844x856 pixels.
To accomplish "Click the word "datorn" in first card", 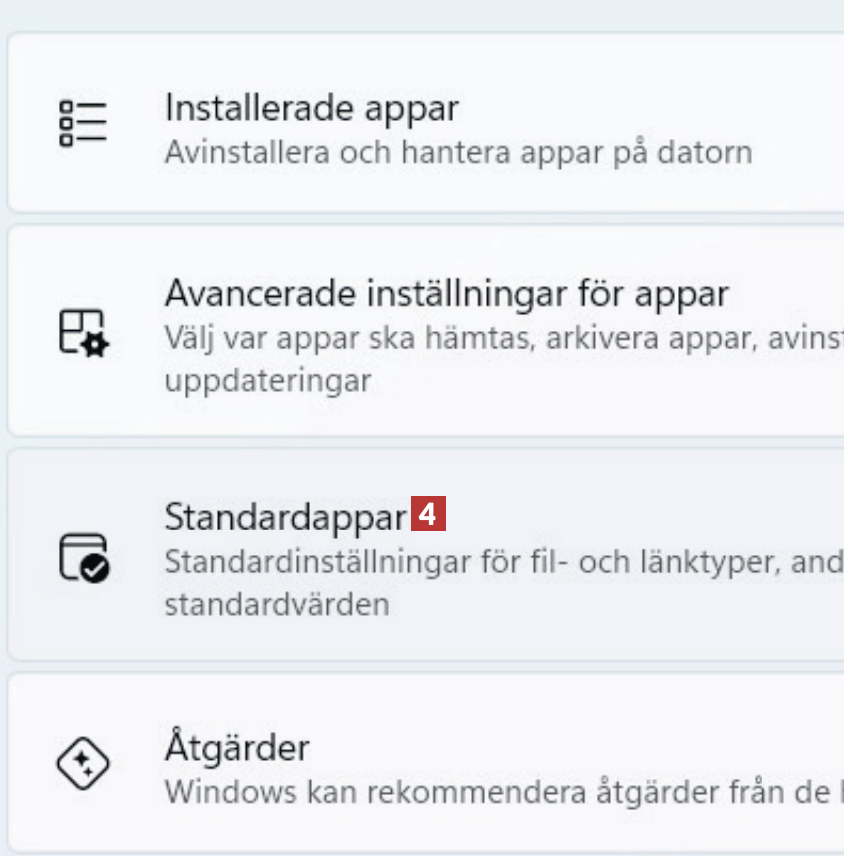I will 711,153.
